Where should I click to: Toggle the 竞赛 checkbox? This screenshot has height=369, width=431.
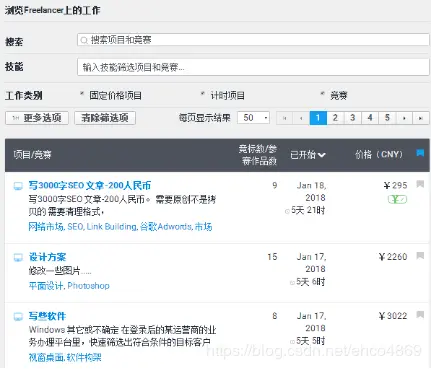(x=322, y=94)
